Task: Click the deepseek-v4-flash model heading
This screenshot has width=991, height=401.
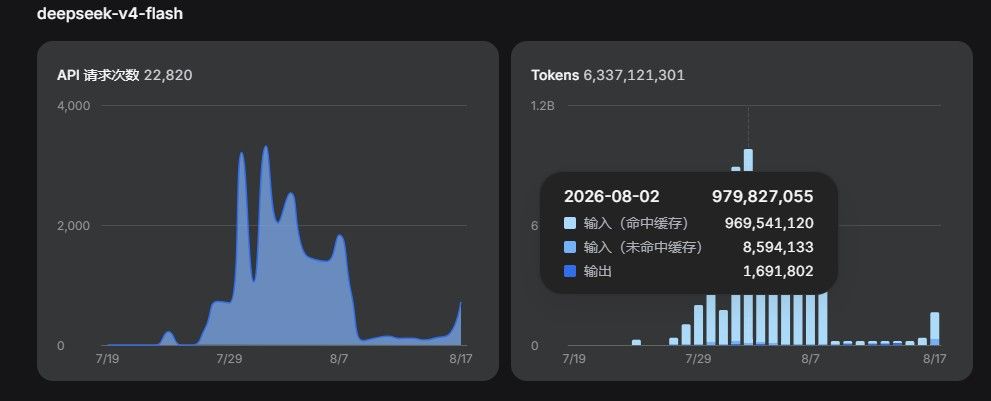Action: coord(110,13)
